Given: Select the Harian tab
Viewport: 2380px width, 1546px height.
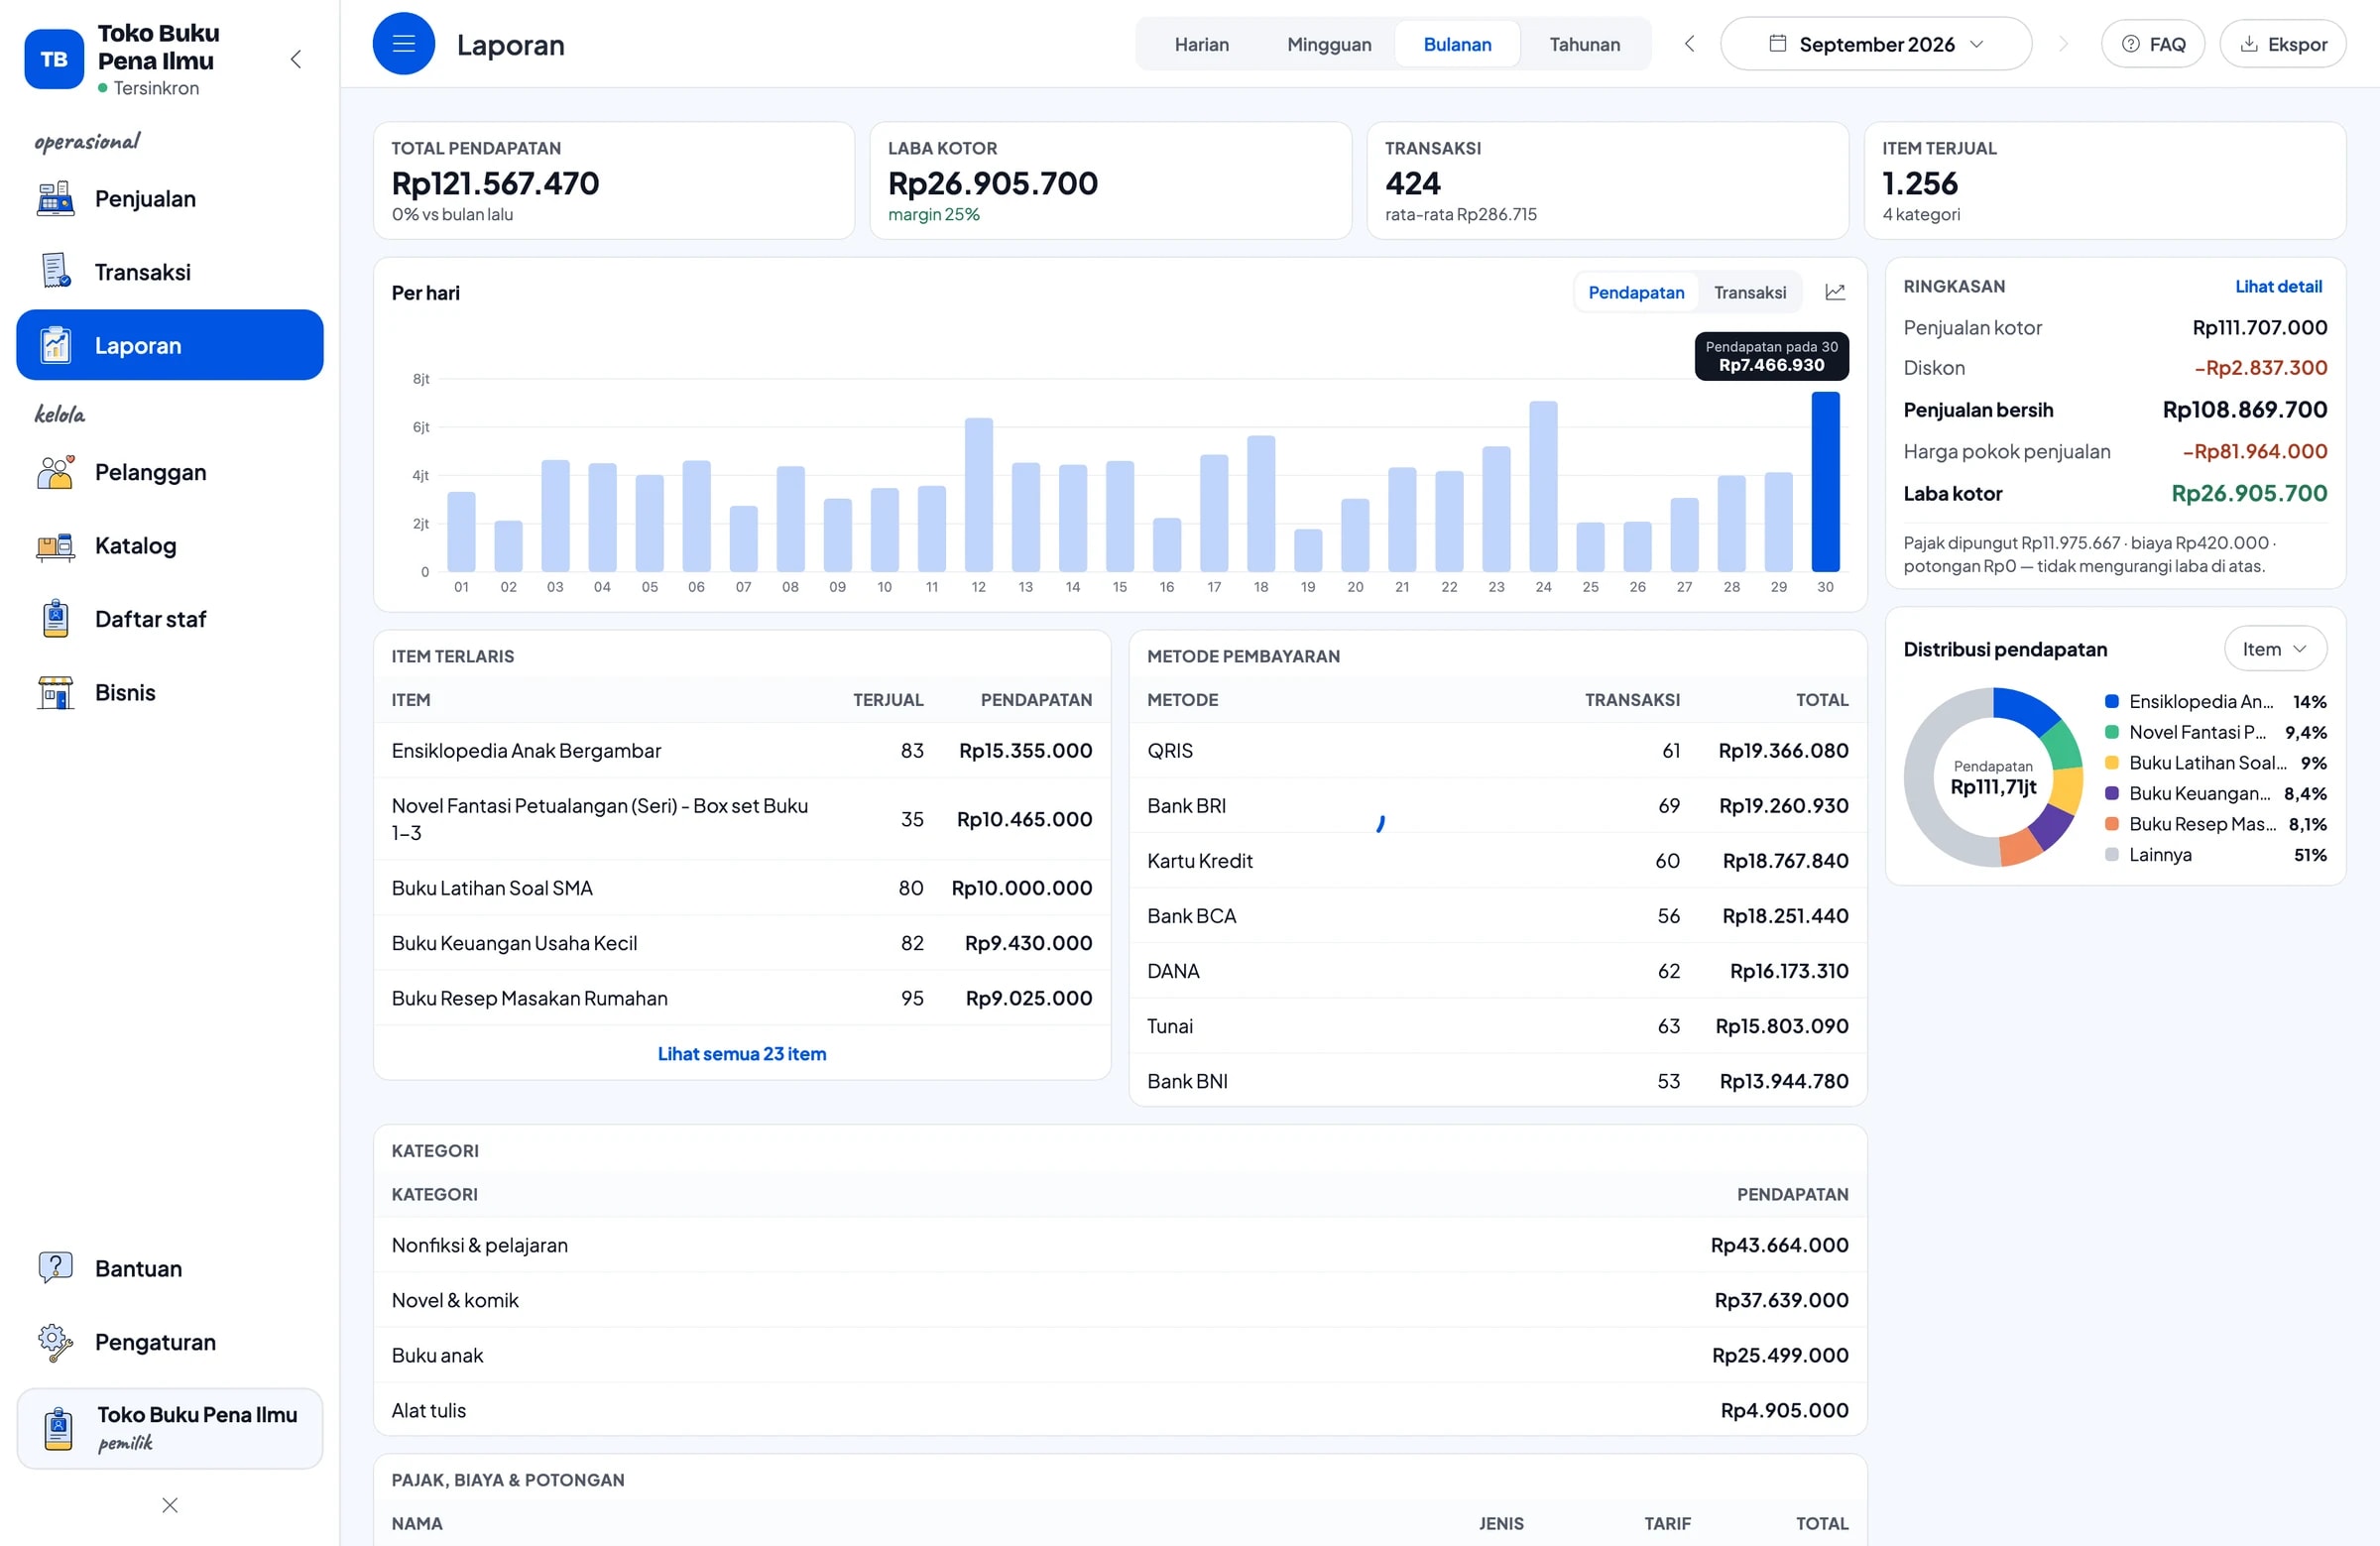Looking at the screenshot, I should tap(1201, 44).
